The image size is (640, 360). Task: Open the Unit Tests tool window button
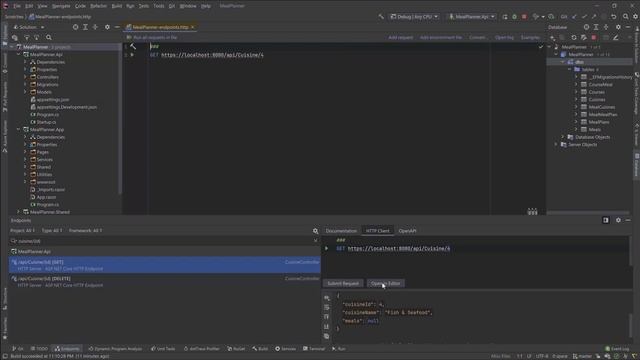click(163, 349)
